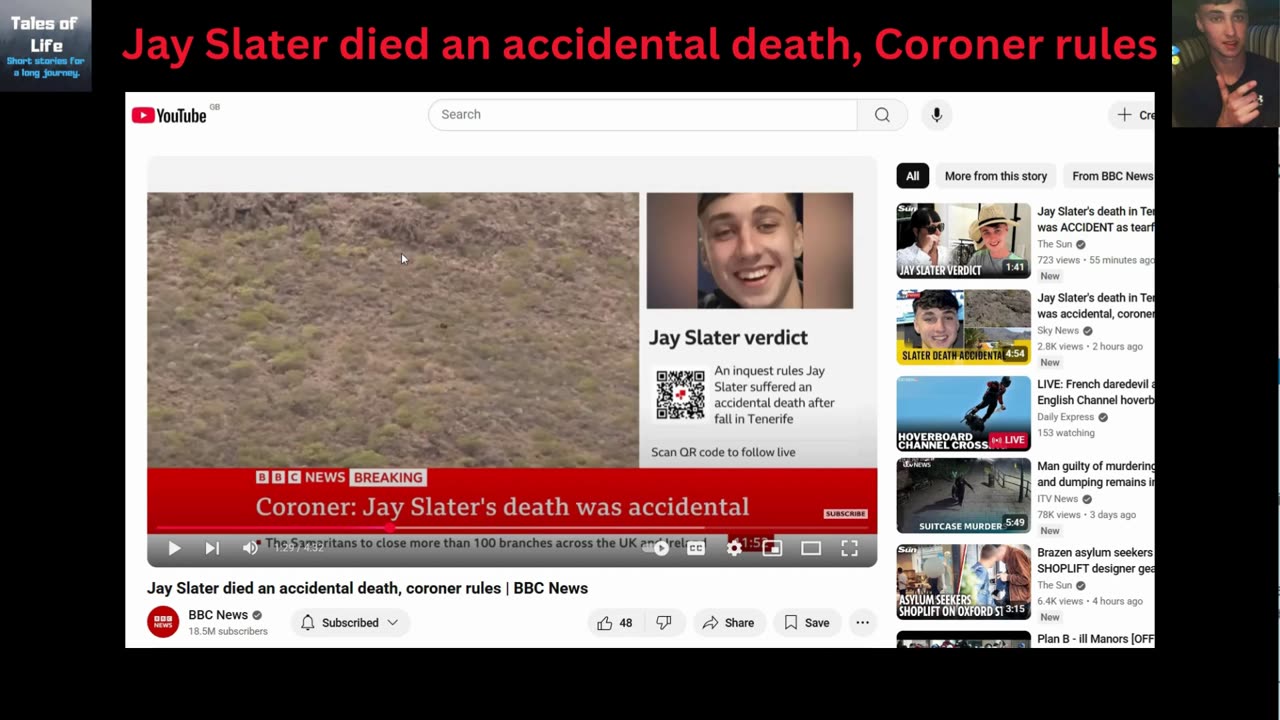This screenshot has height=720, width=1280.
Task: Open Sky News video title link
Action: (x=1096, y=306)
